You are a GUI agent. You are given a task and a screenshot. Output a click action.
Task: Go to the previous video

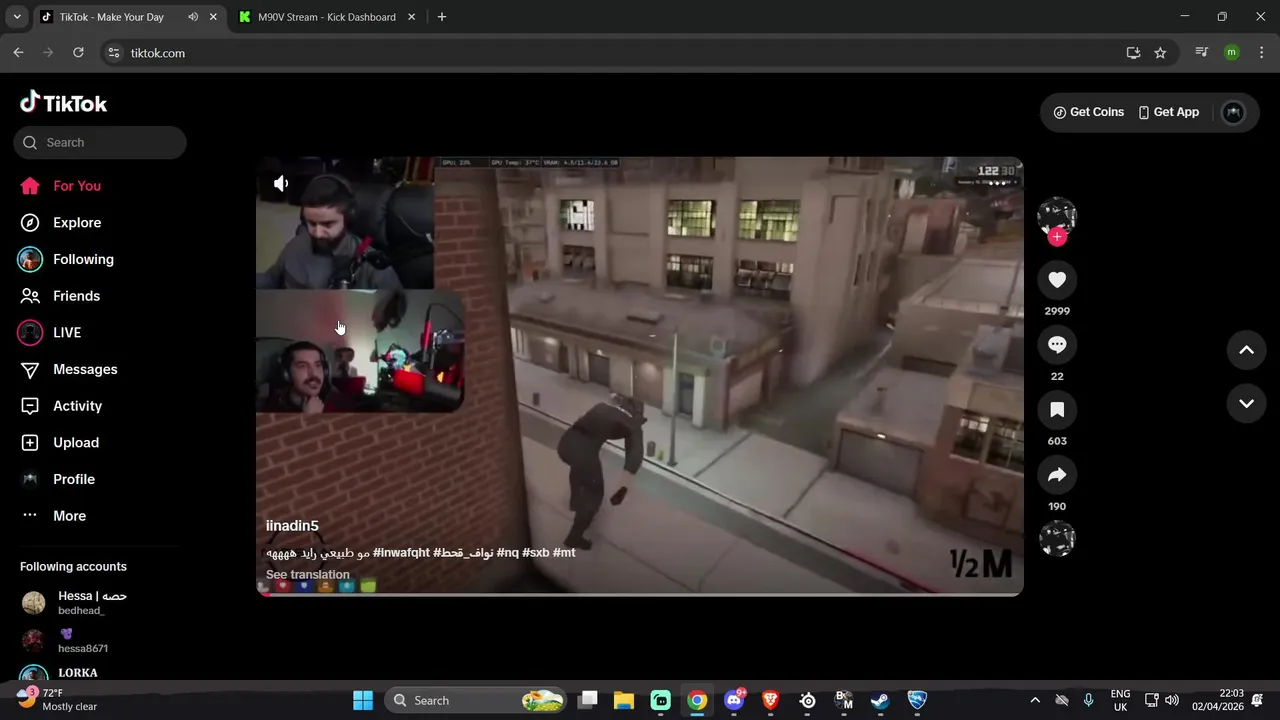[x=1246, y=350]
